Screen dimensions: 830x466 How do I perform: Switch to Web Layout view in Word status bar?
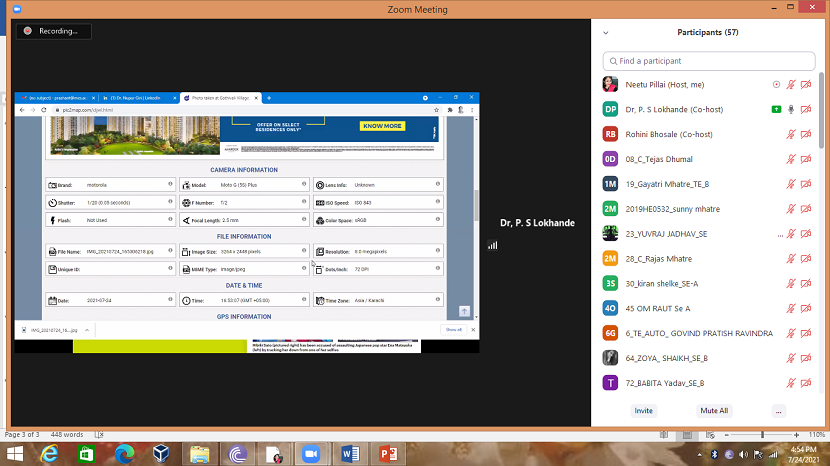[710, 435]
